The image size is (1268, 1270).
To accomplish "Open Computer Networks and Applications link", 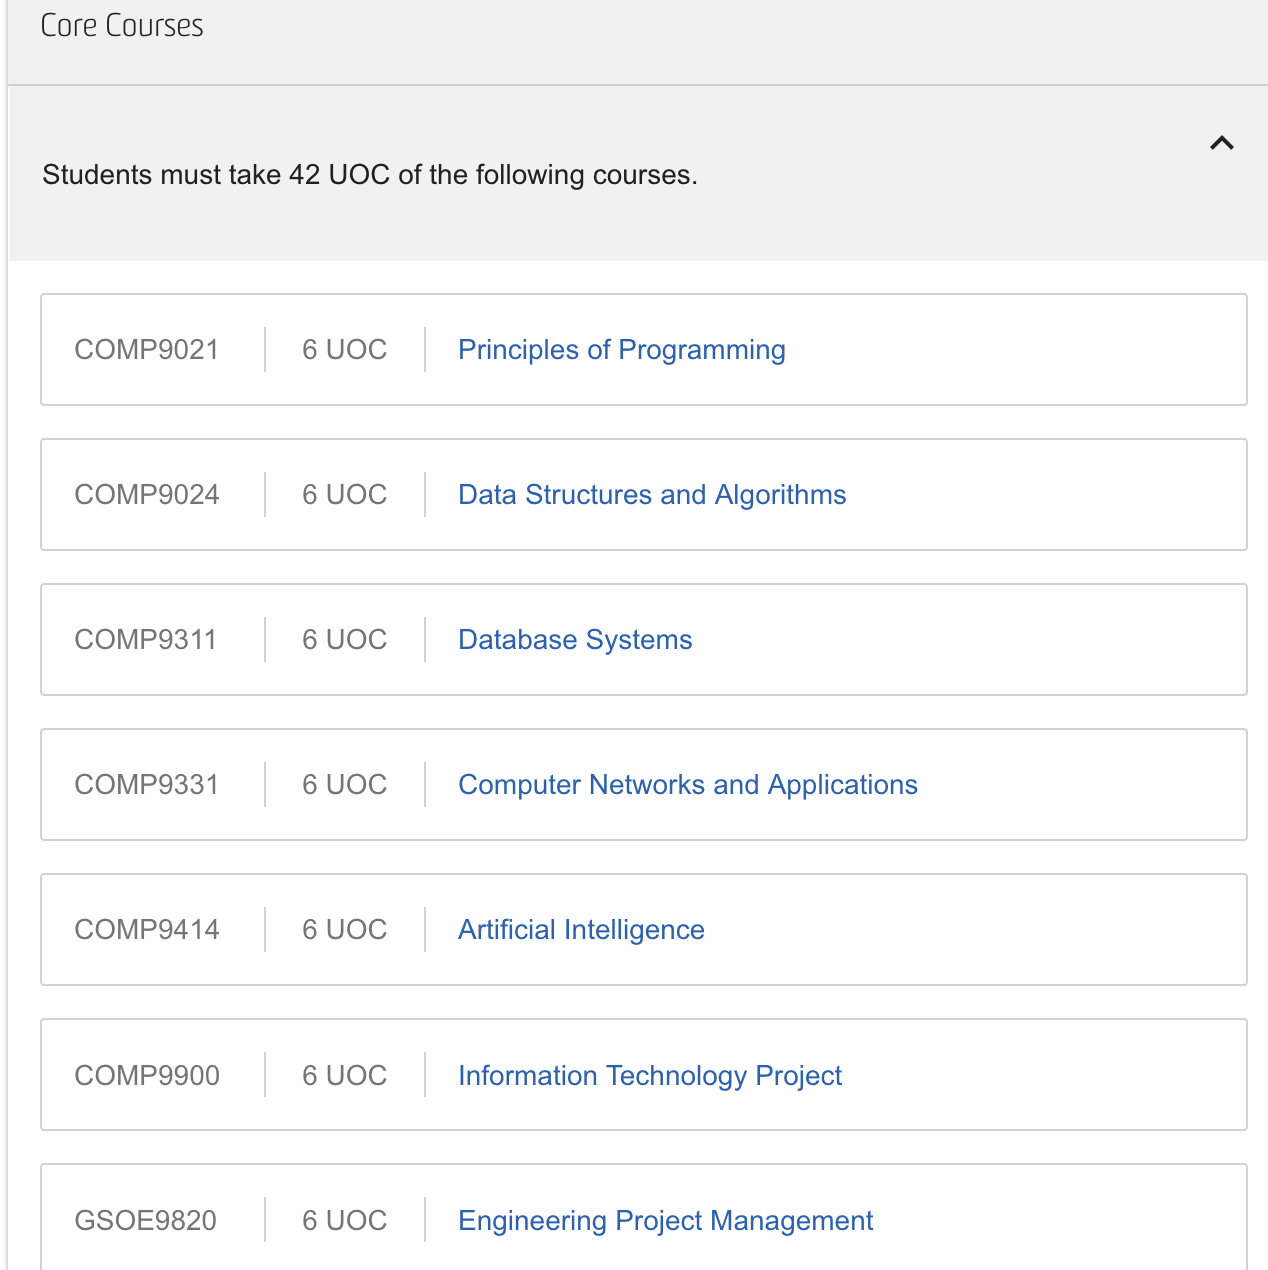I will (x=687, y=785).
